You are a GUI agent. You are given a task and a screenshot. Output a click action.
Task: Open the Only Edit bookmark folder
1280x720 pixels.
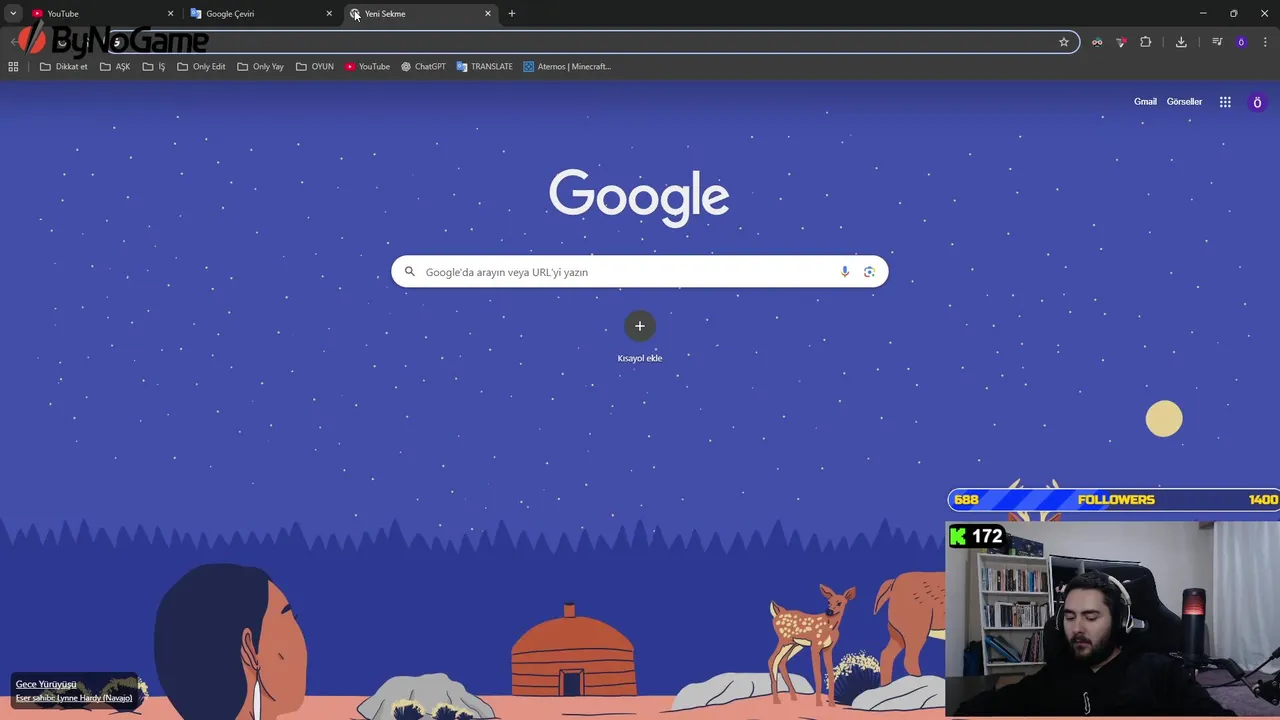[x=201, y=67]
